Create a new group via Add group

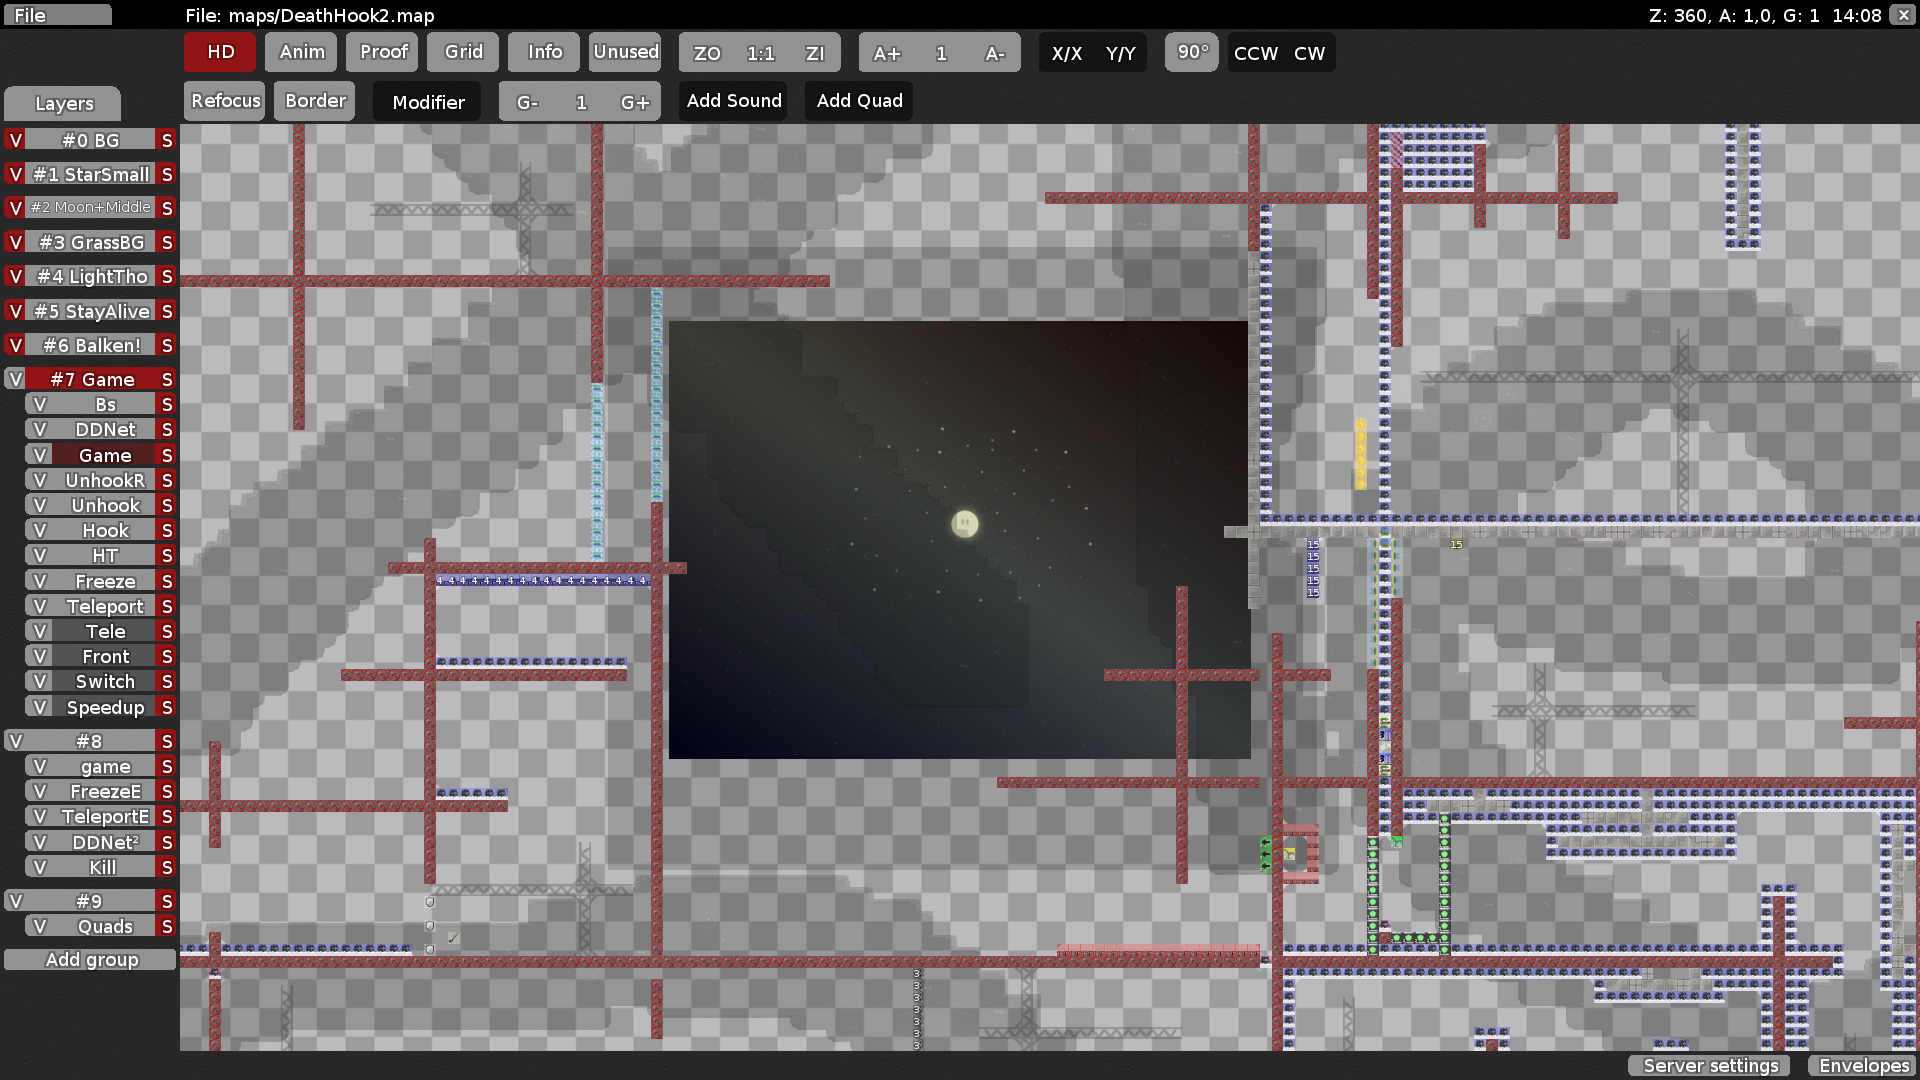(x=90, y=959)
